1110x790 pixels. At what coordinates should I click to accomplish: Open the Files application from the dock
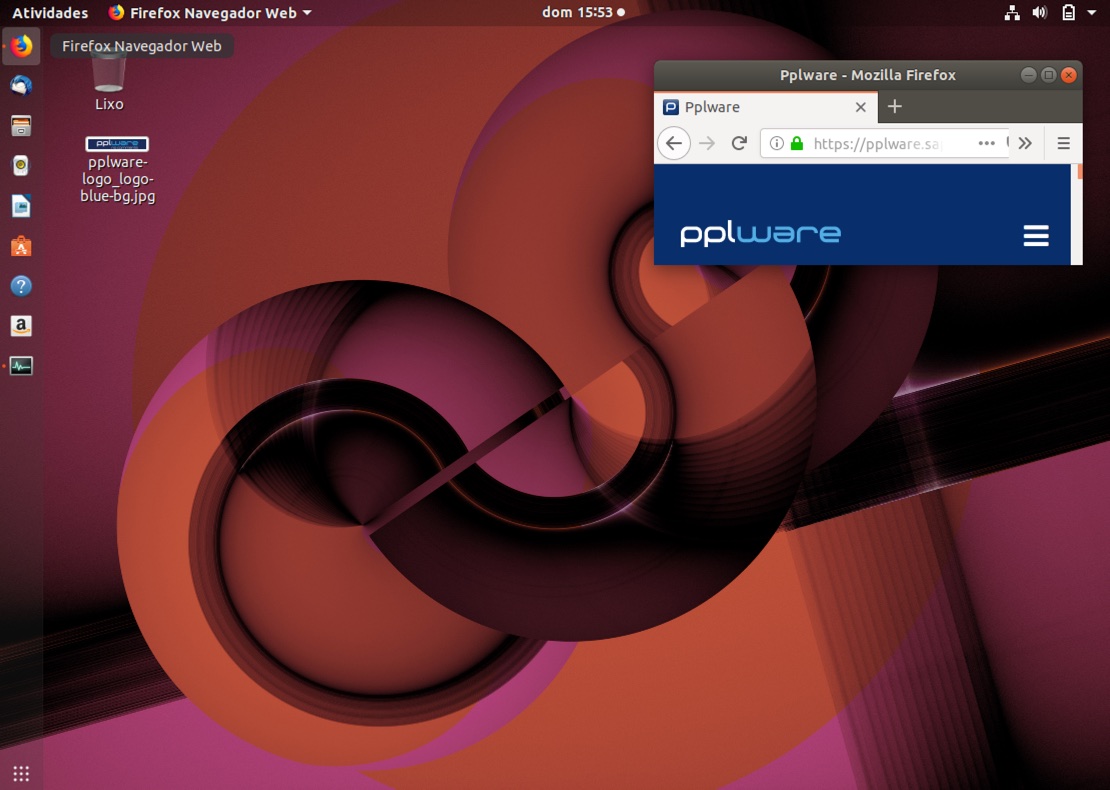pyautogui.click(x=20, y=125)
